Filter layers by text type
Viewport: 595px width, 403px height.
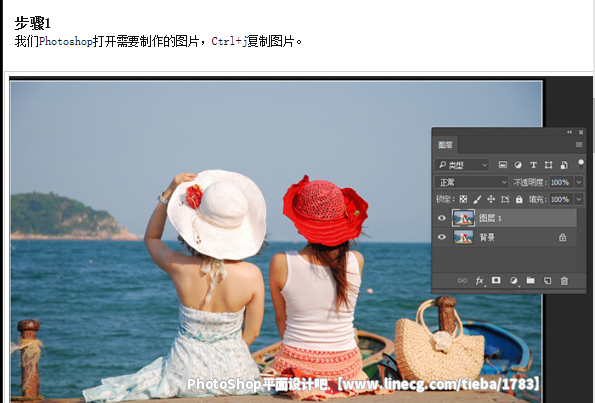(x=533, y=165)
